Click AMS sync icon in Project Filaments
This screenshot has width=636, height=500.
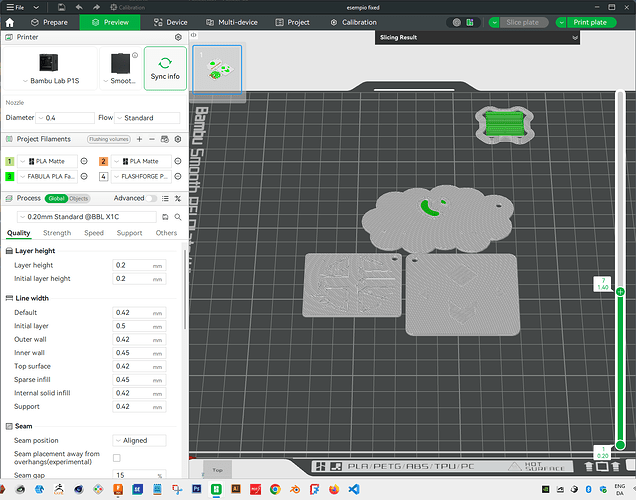point(165,139)
